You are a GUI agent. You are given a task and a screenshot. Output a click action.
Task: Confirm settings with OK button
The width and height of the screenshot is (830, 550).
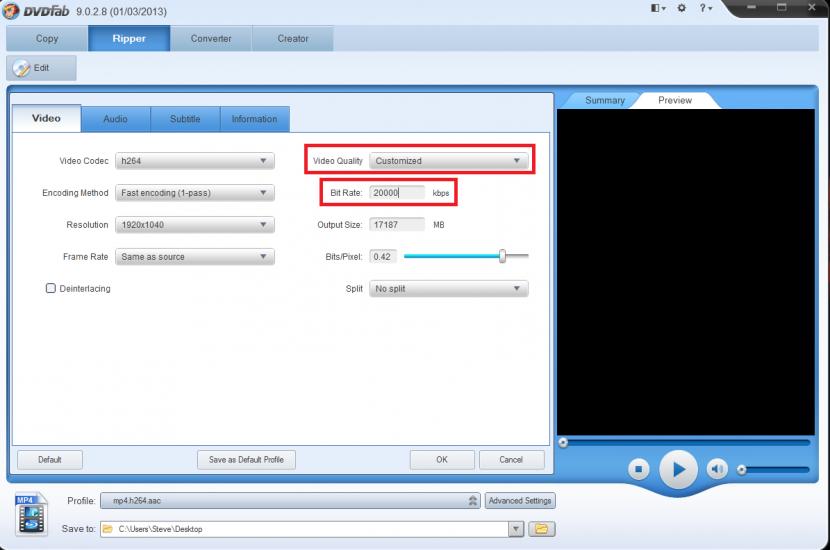tap(442, 460)
